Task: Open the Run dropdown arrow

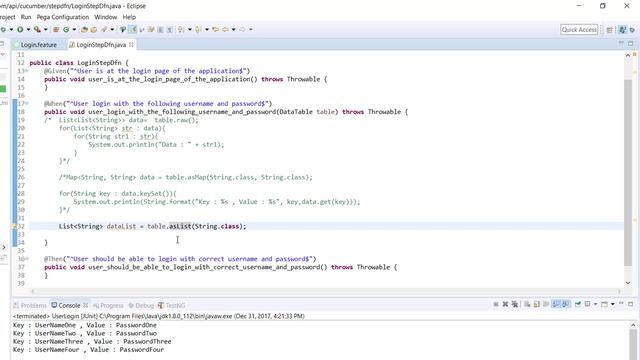Action: click(x=29, y=29)
